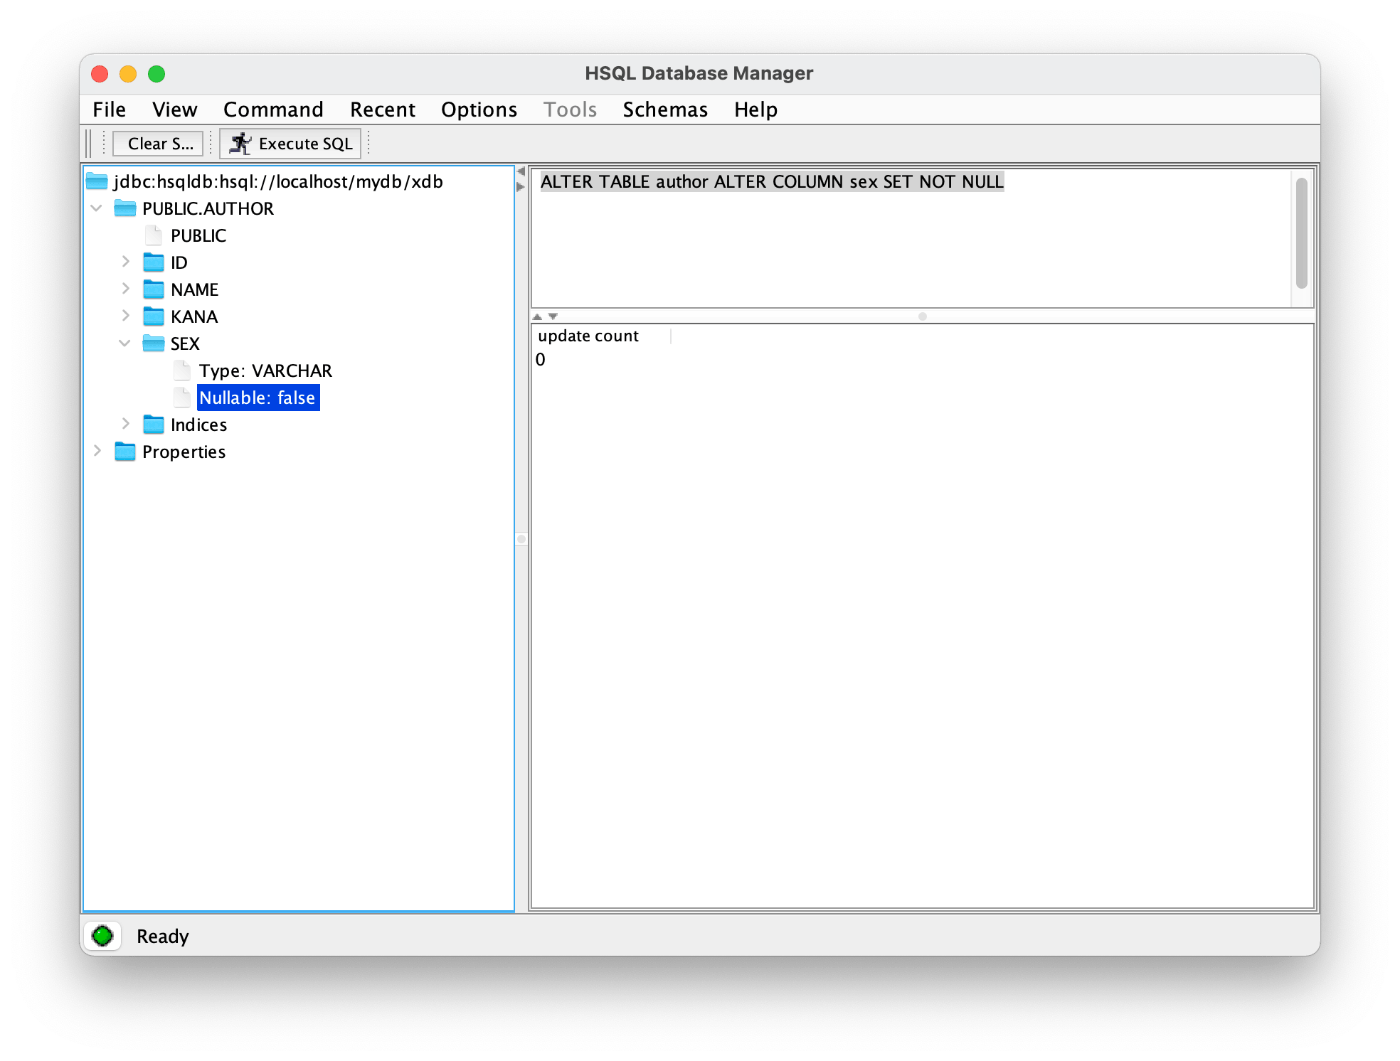Open the File menu
The image size is (1400, 1061).
coord(109,109)
